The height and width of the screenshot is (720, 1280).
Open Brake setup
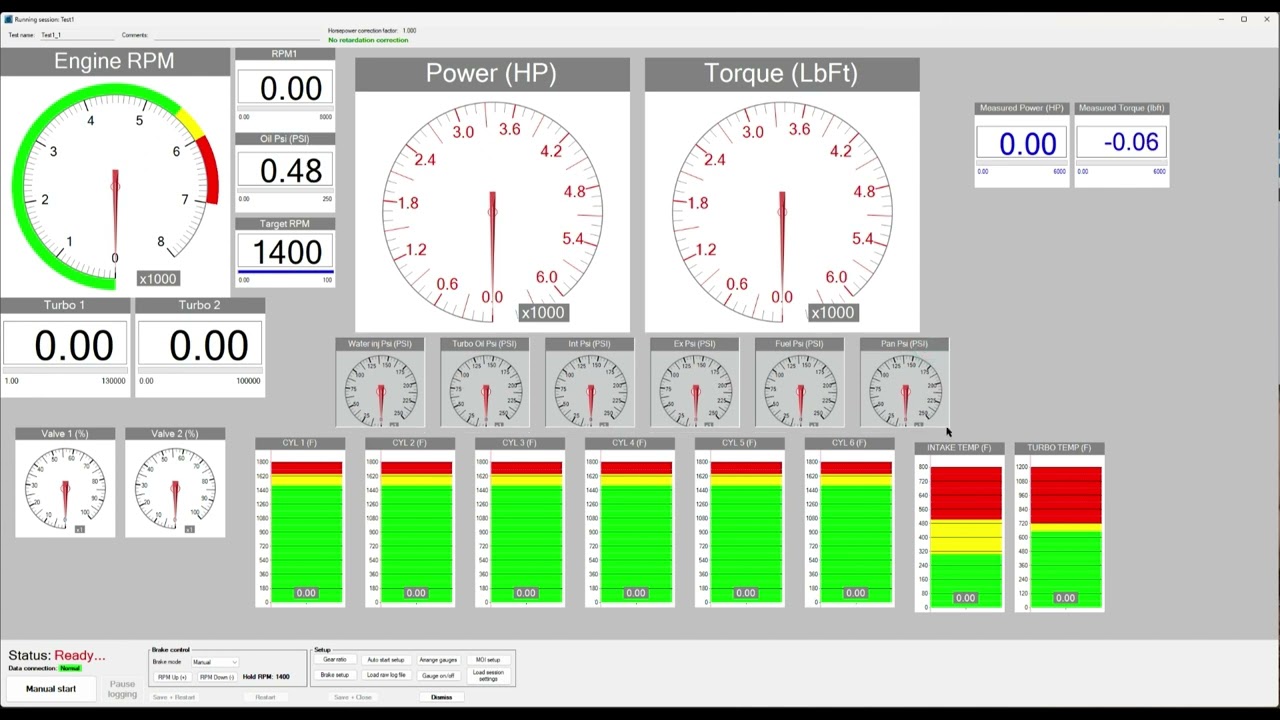point(335,675)
